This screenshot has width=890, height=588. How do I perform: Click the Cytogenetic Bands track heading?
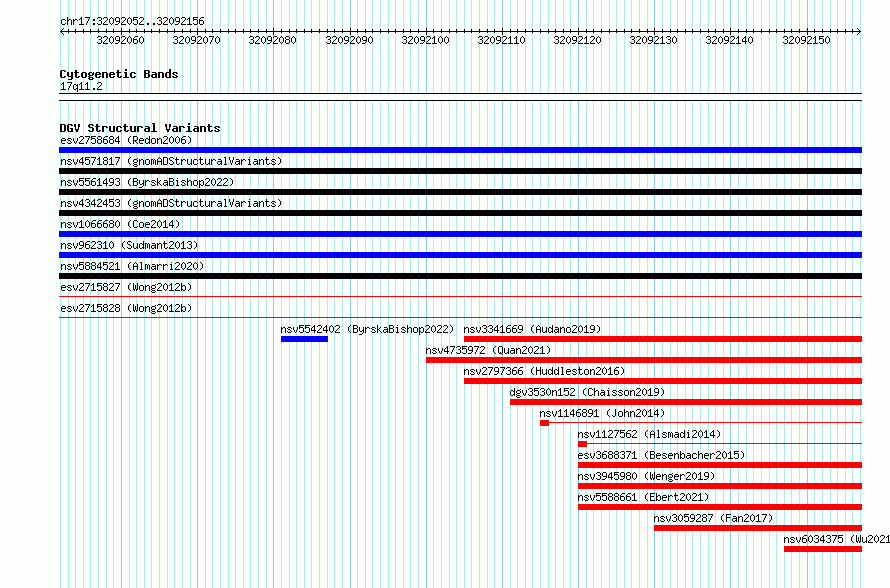pos(119,74)
